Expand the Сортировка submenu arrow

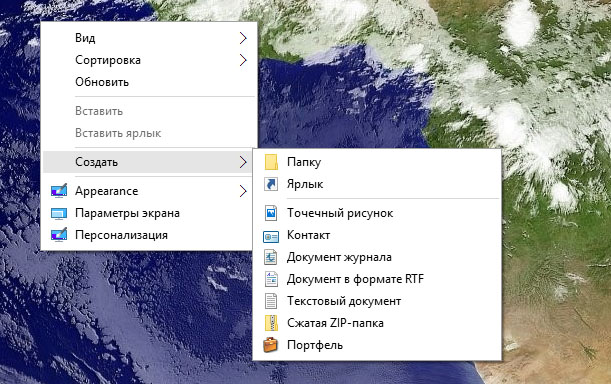point(243,60)
